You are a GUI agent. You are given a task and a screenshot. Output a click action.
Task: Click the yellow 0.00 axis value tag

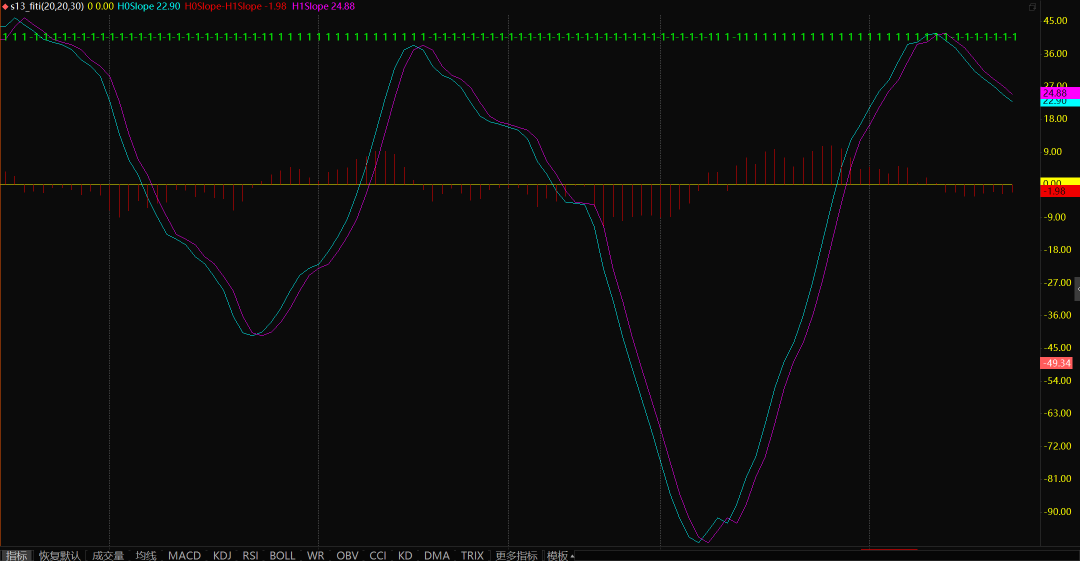pyautogui.click(x=1059, y=183)
